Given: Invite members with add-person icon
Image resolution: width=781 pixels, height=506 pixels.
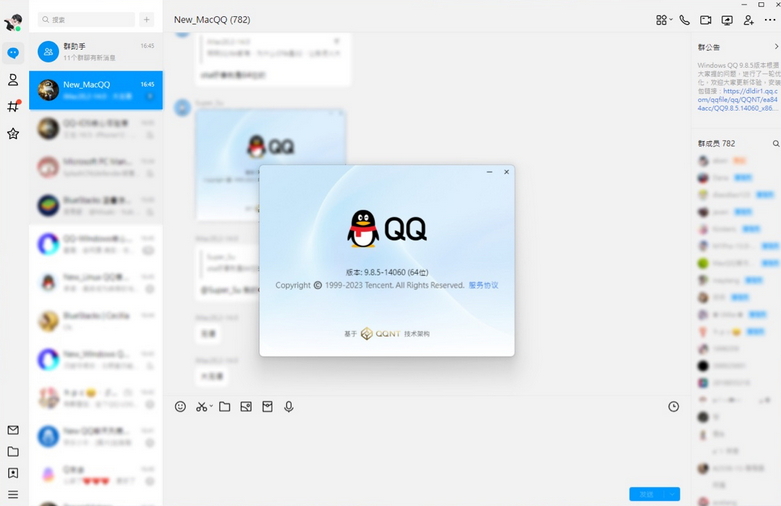Looking at the screenshot, I should (x=748, y=20).
